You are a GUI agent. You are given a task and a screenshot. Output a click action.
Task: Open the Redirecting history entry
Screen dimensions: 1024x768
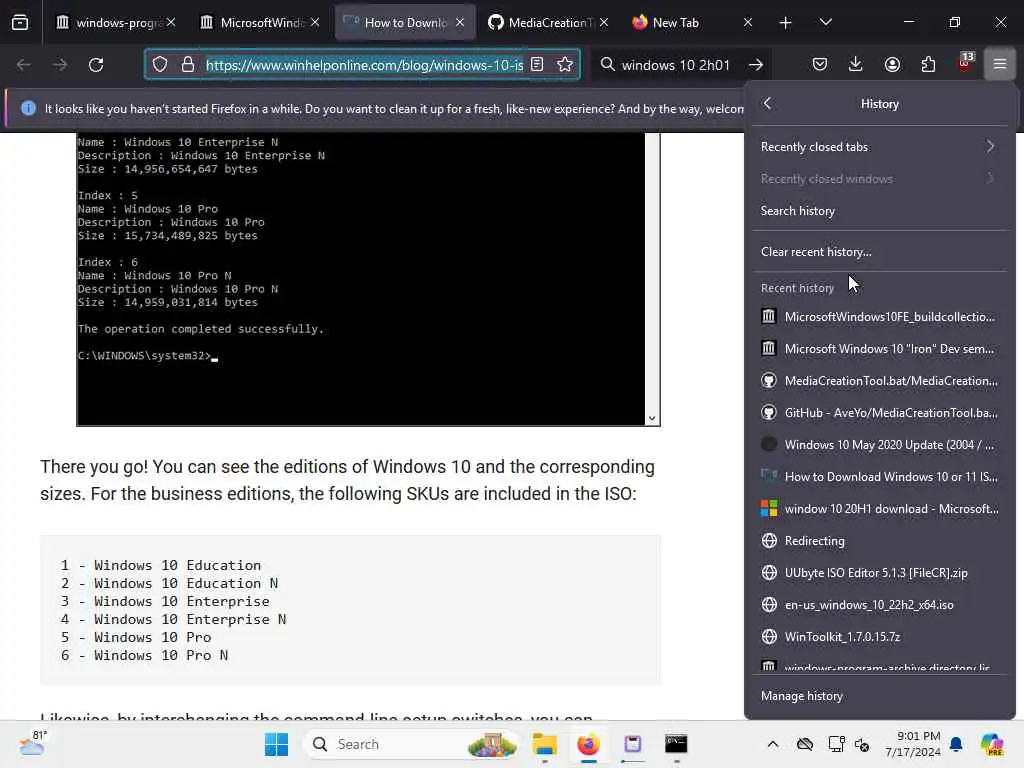click(879, 541)
